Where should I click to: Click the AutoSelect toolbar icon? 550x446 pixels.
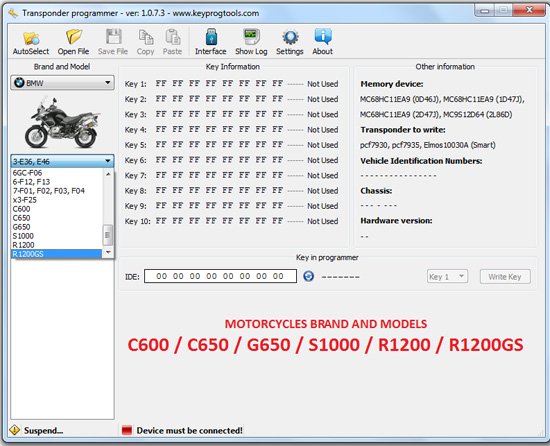tap(31, 42)
